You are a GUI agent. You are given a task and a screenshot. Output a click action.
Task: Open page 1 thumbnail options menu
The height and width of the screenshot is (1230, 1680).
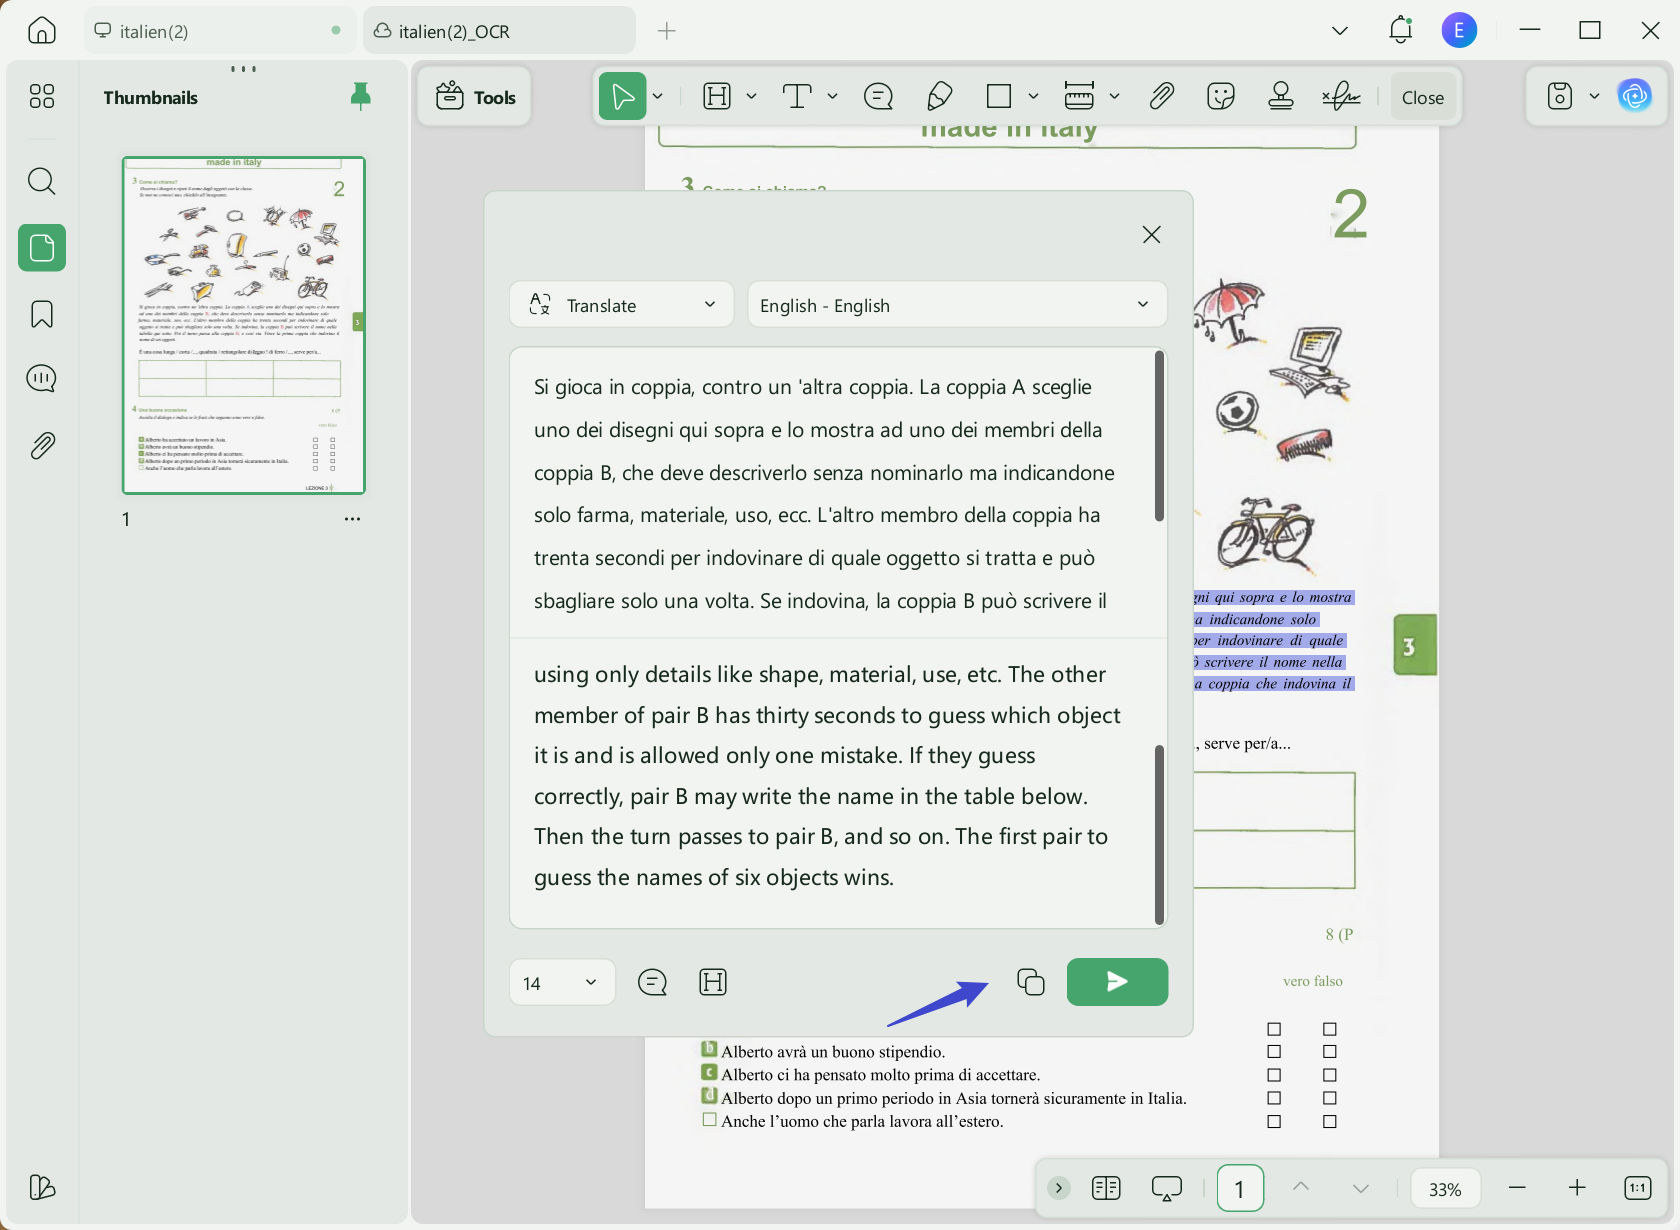click(352, 519)
